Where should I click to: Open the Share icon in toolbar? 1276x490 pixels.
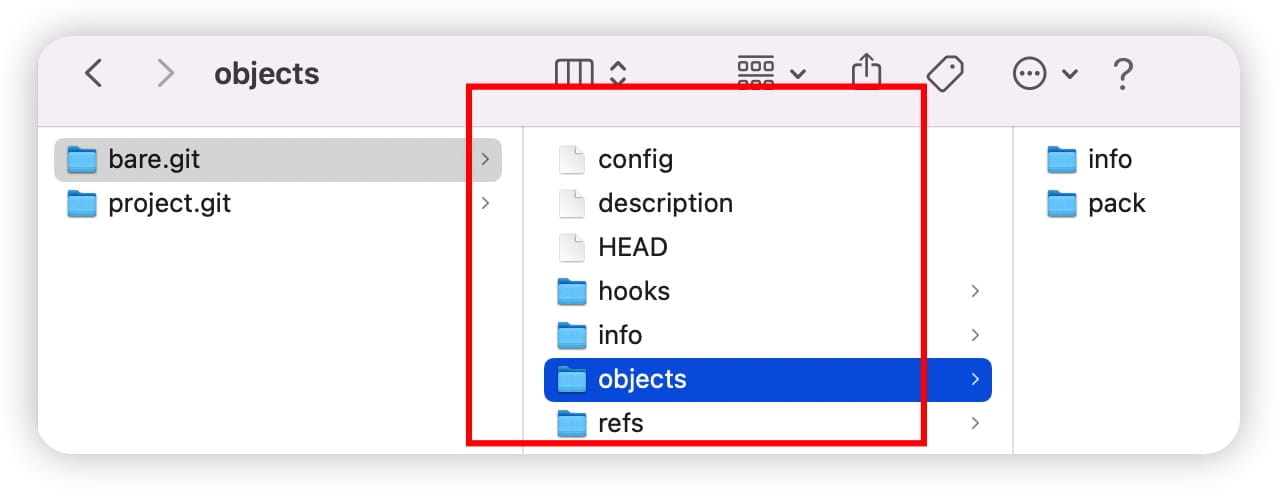click(x=866, y=72)
